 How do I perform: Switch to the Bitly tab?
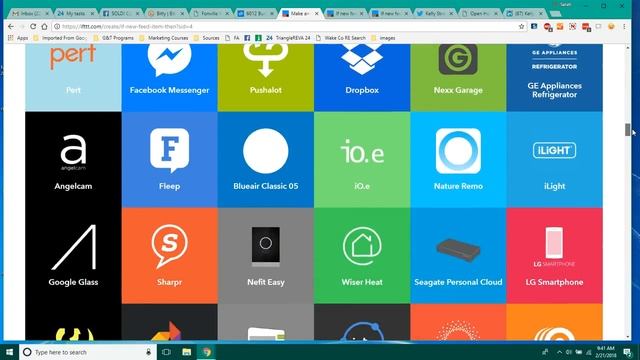(165, 13)
